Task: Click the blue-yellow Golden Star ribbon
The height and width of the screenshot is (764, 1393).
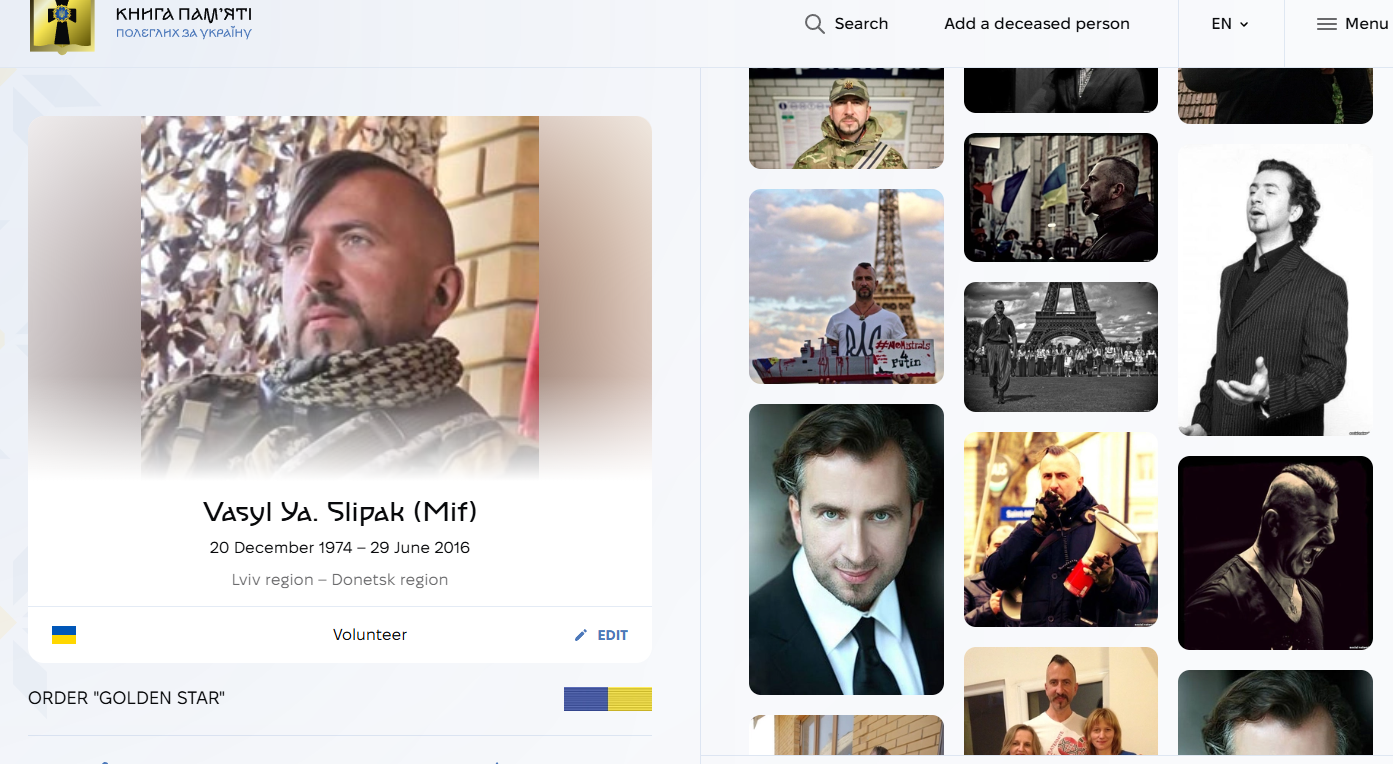Action: (607, 699)
